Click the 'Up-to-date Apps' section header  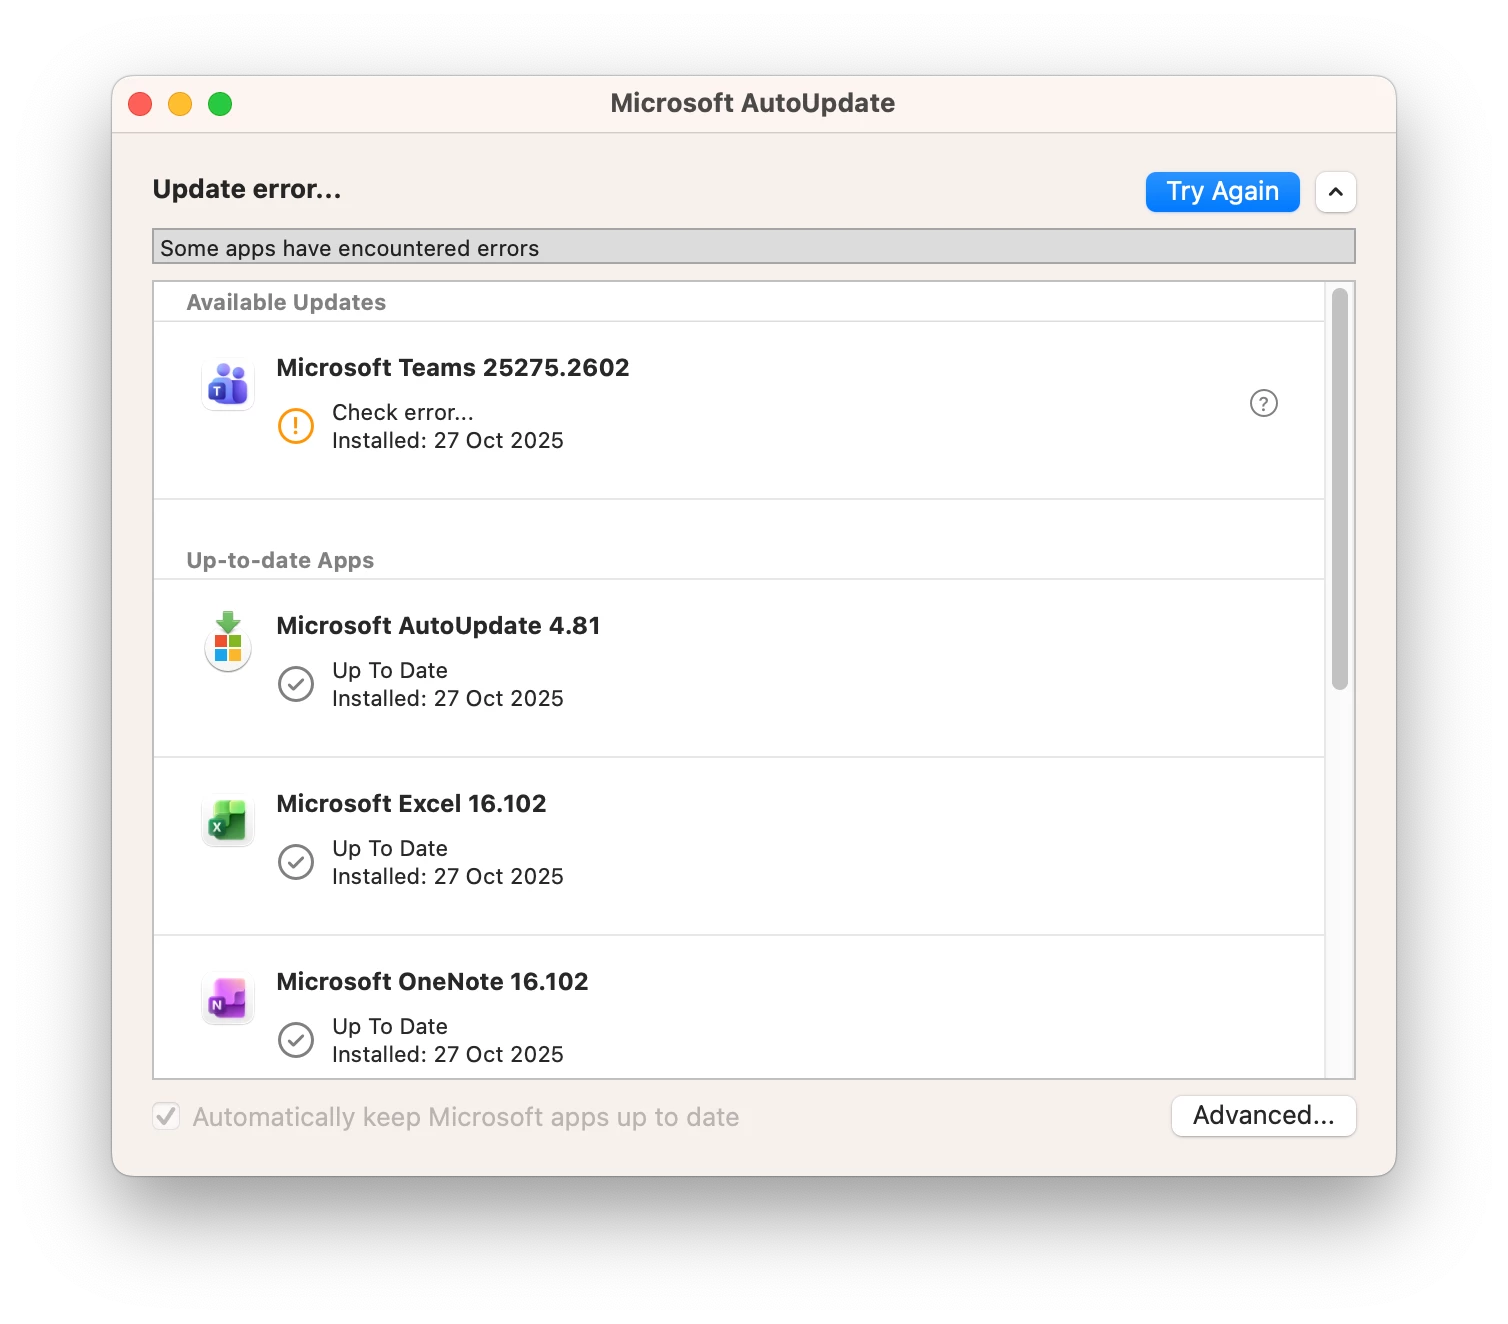(280, 560)
